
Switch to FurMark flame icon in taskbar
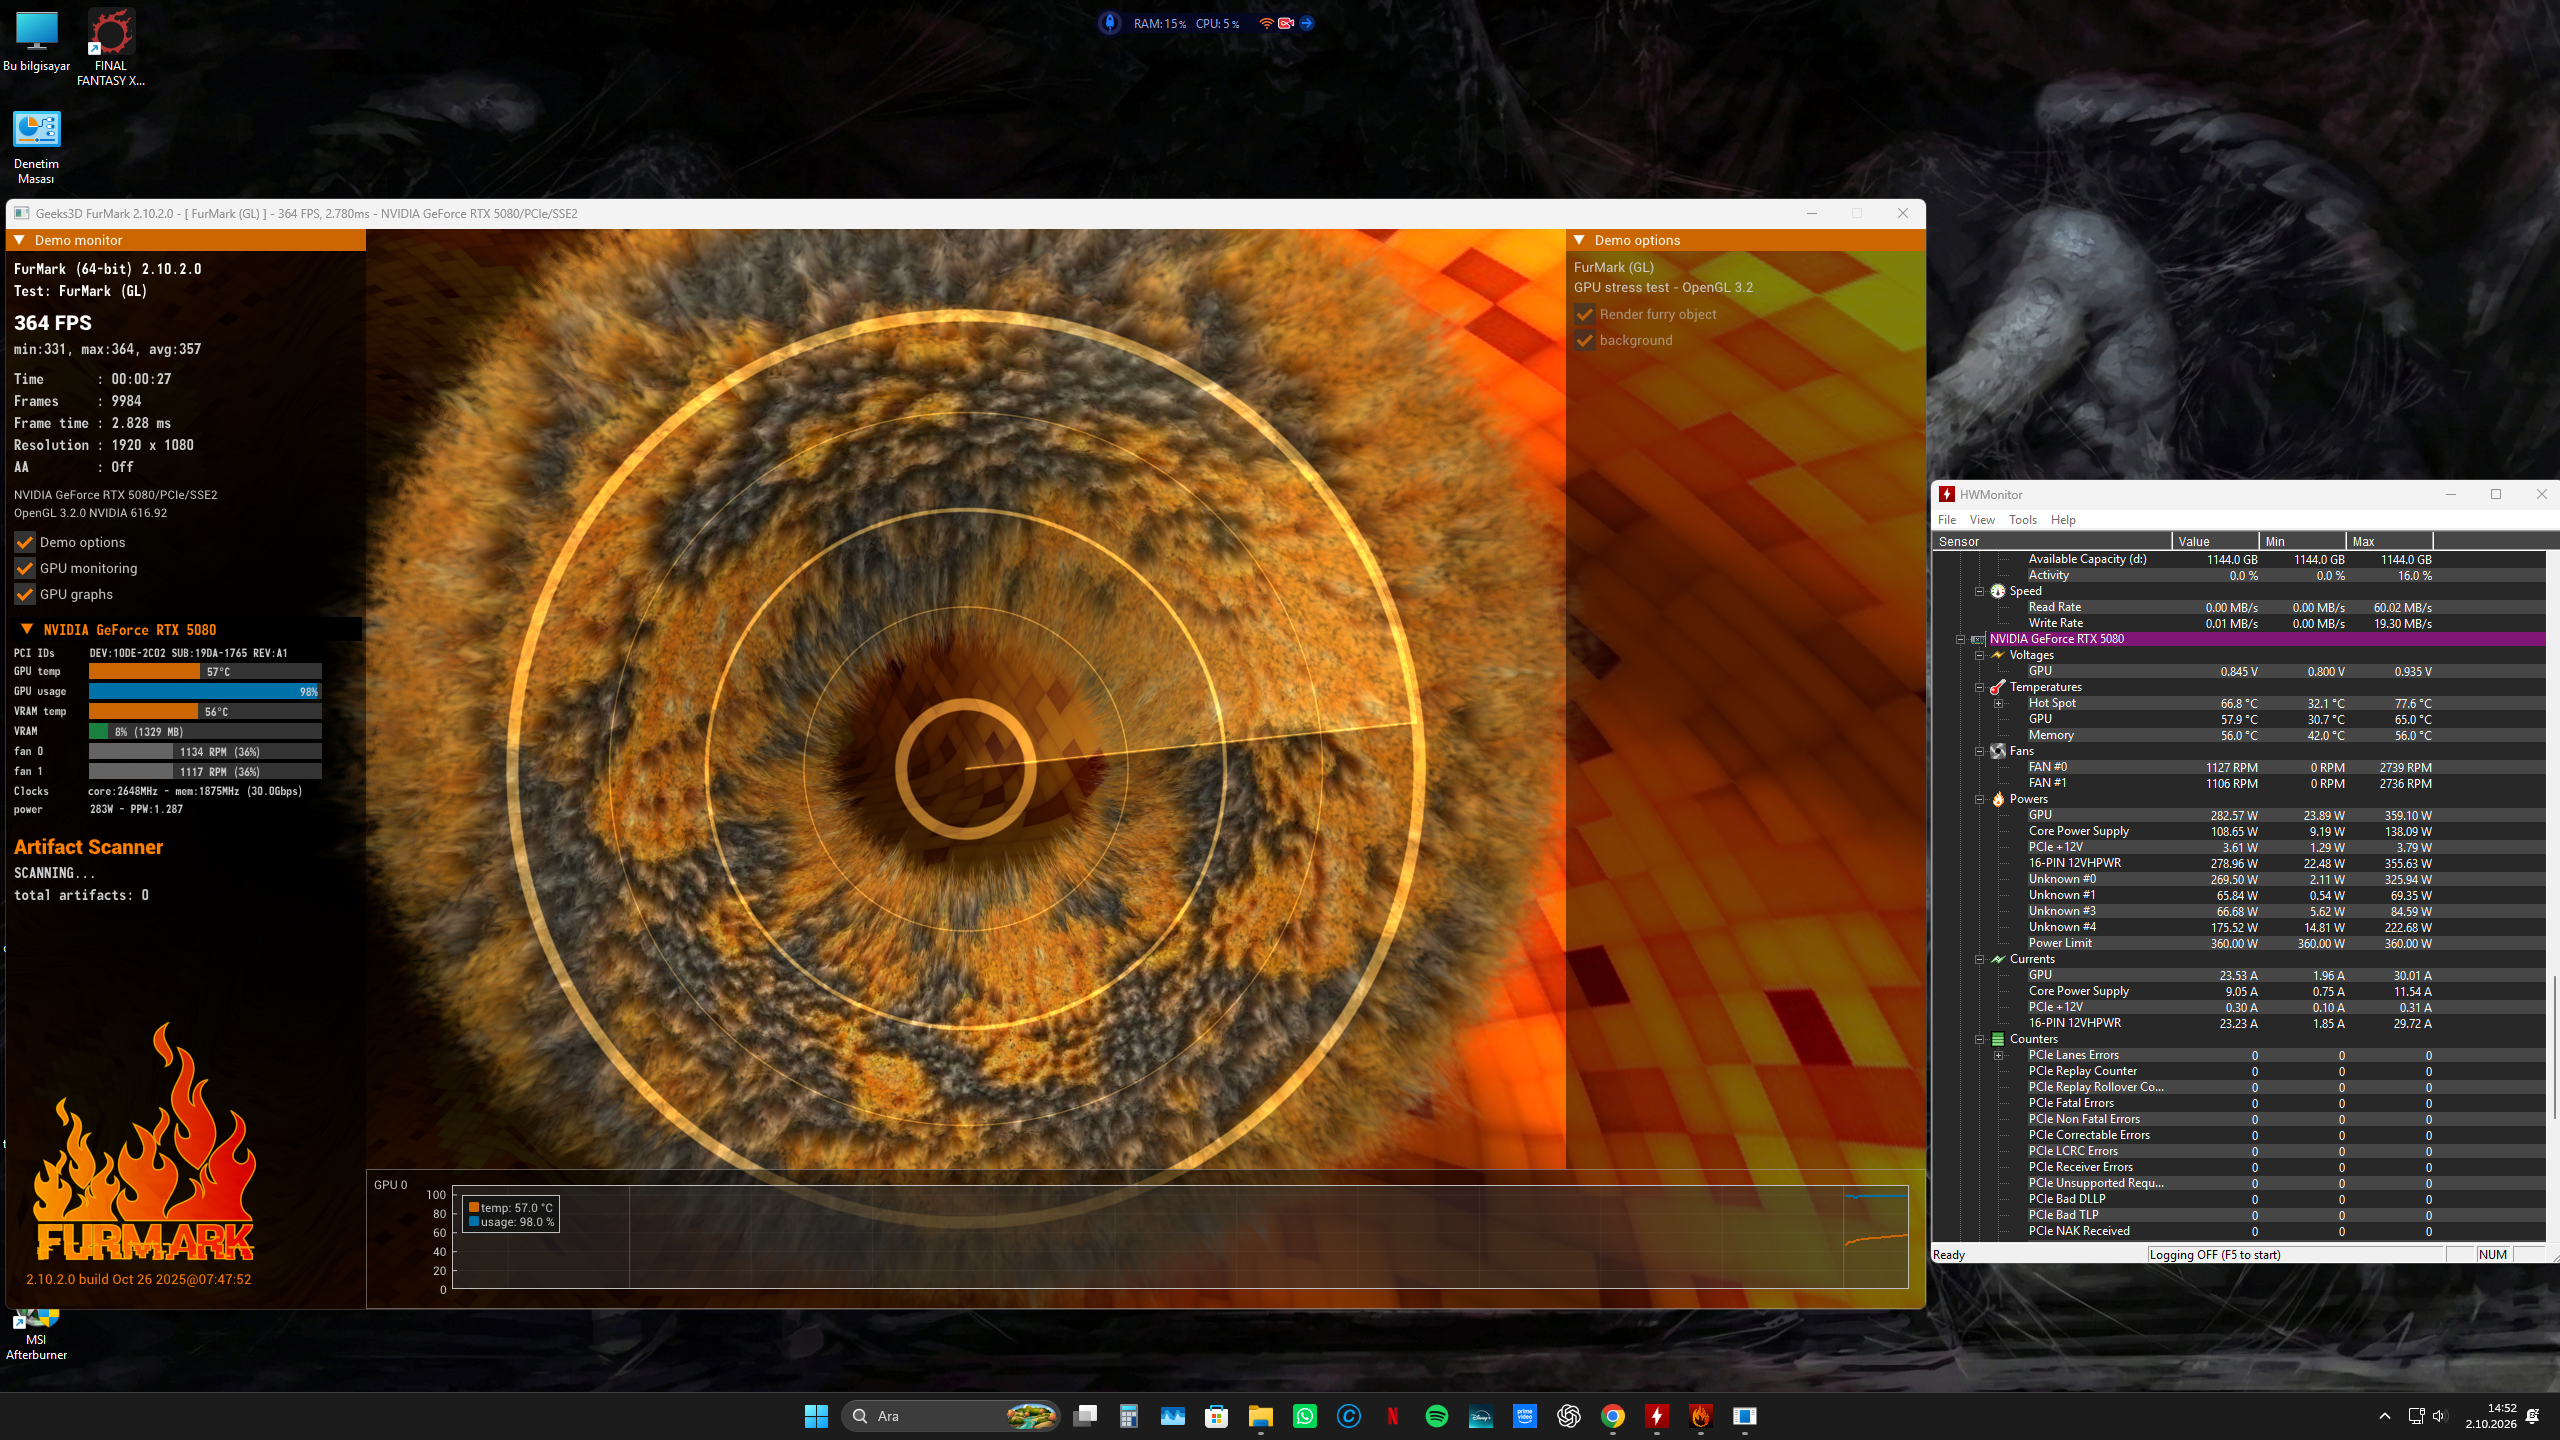coord(1700,1416)
